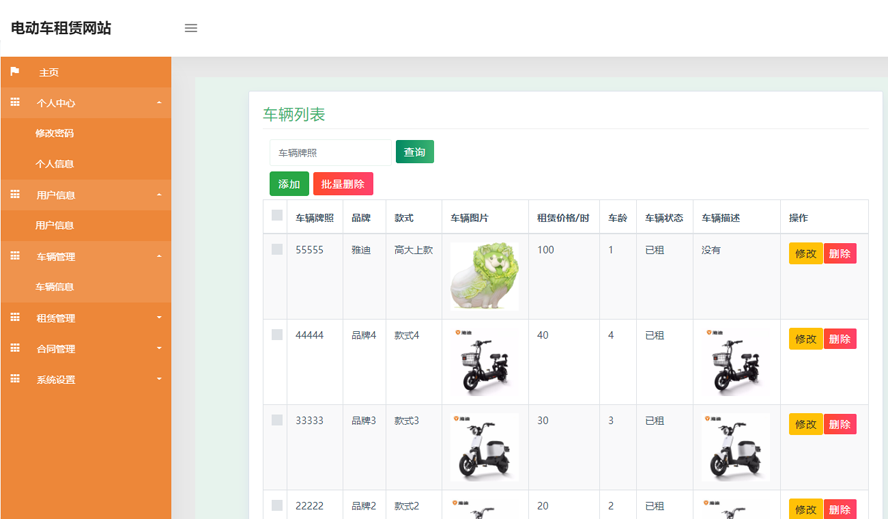
Task: Click the red 批量删除 button
Action: coord(343,184)
